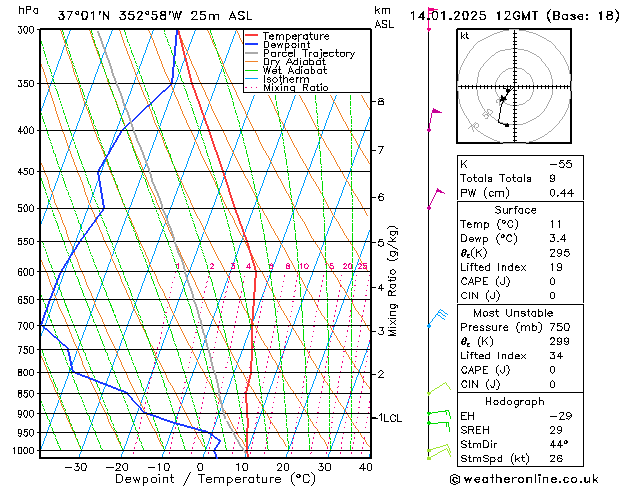Click the magenta wind barb at 500 hPa

[x=436, y=198]
